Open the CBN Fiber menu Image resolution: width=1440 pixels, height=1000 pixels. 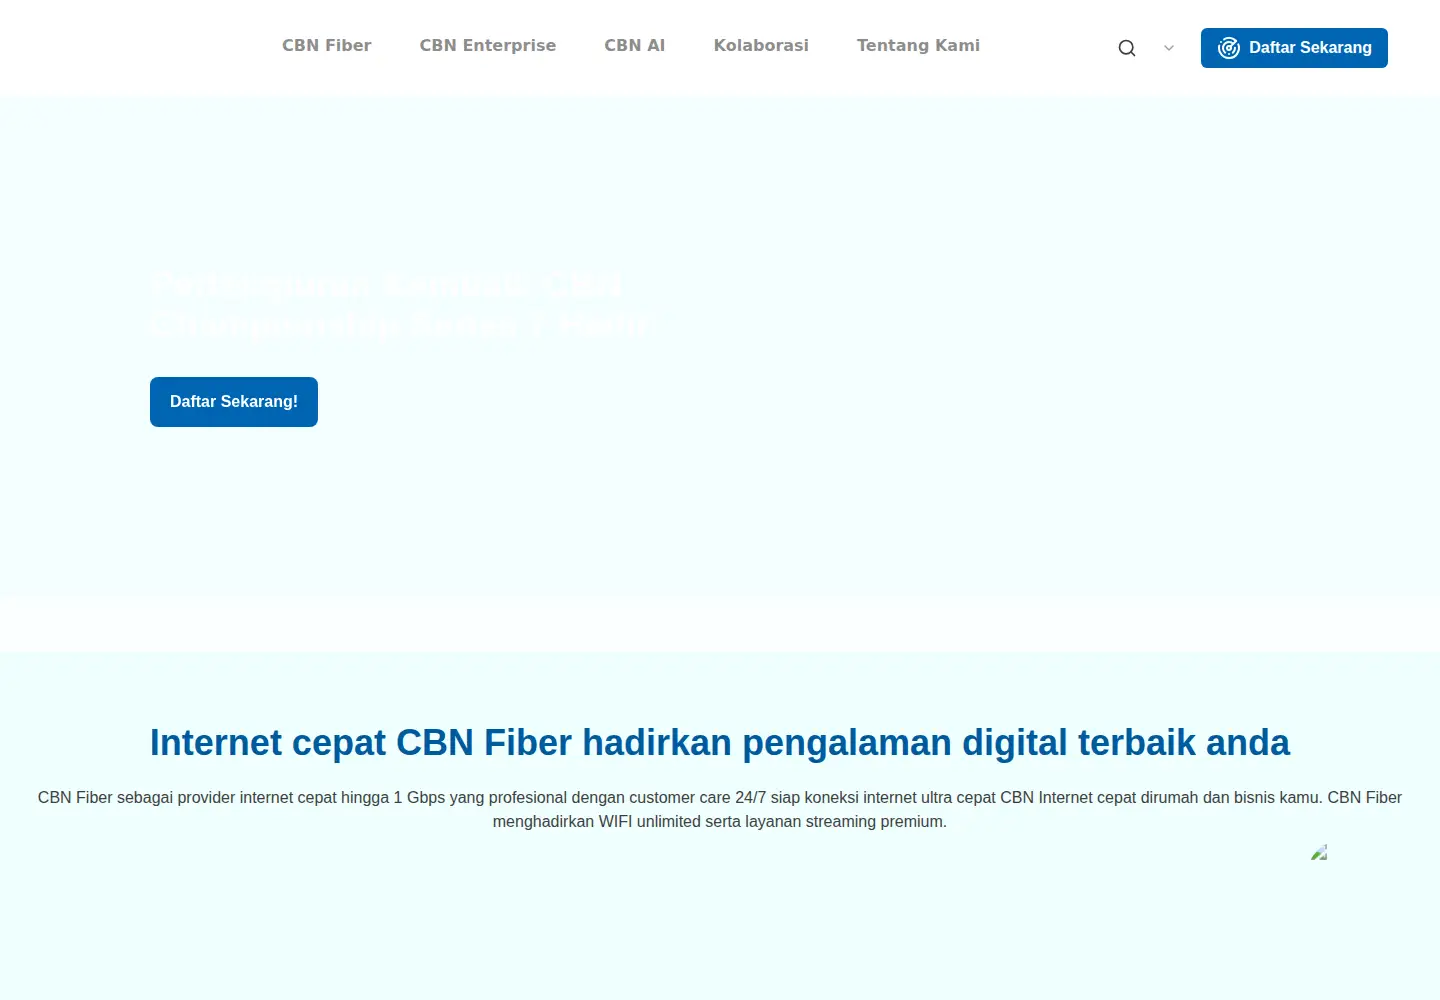point(327,46)
